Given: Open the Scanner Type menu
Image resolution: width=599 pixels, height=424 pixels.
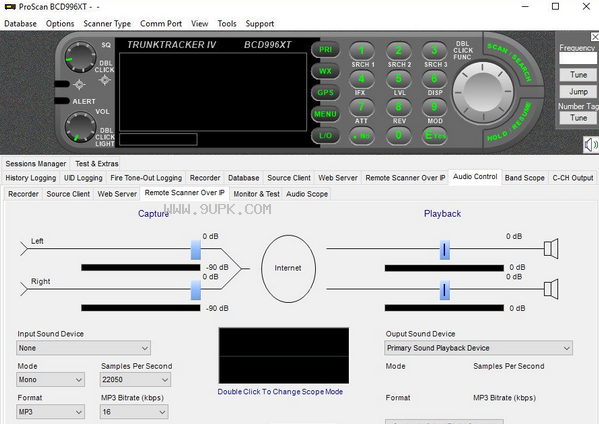Looking at the screenshot, I should pyautogui.click(x=107, y=24).
